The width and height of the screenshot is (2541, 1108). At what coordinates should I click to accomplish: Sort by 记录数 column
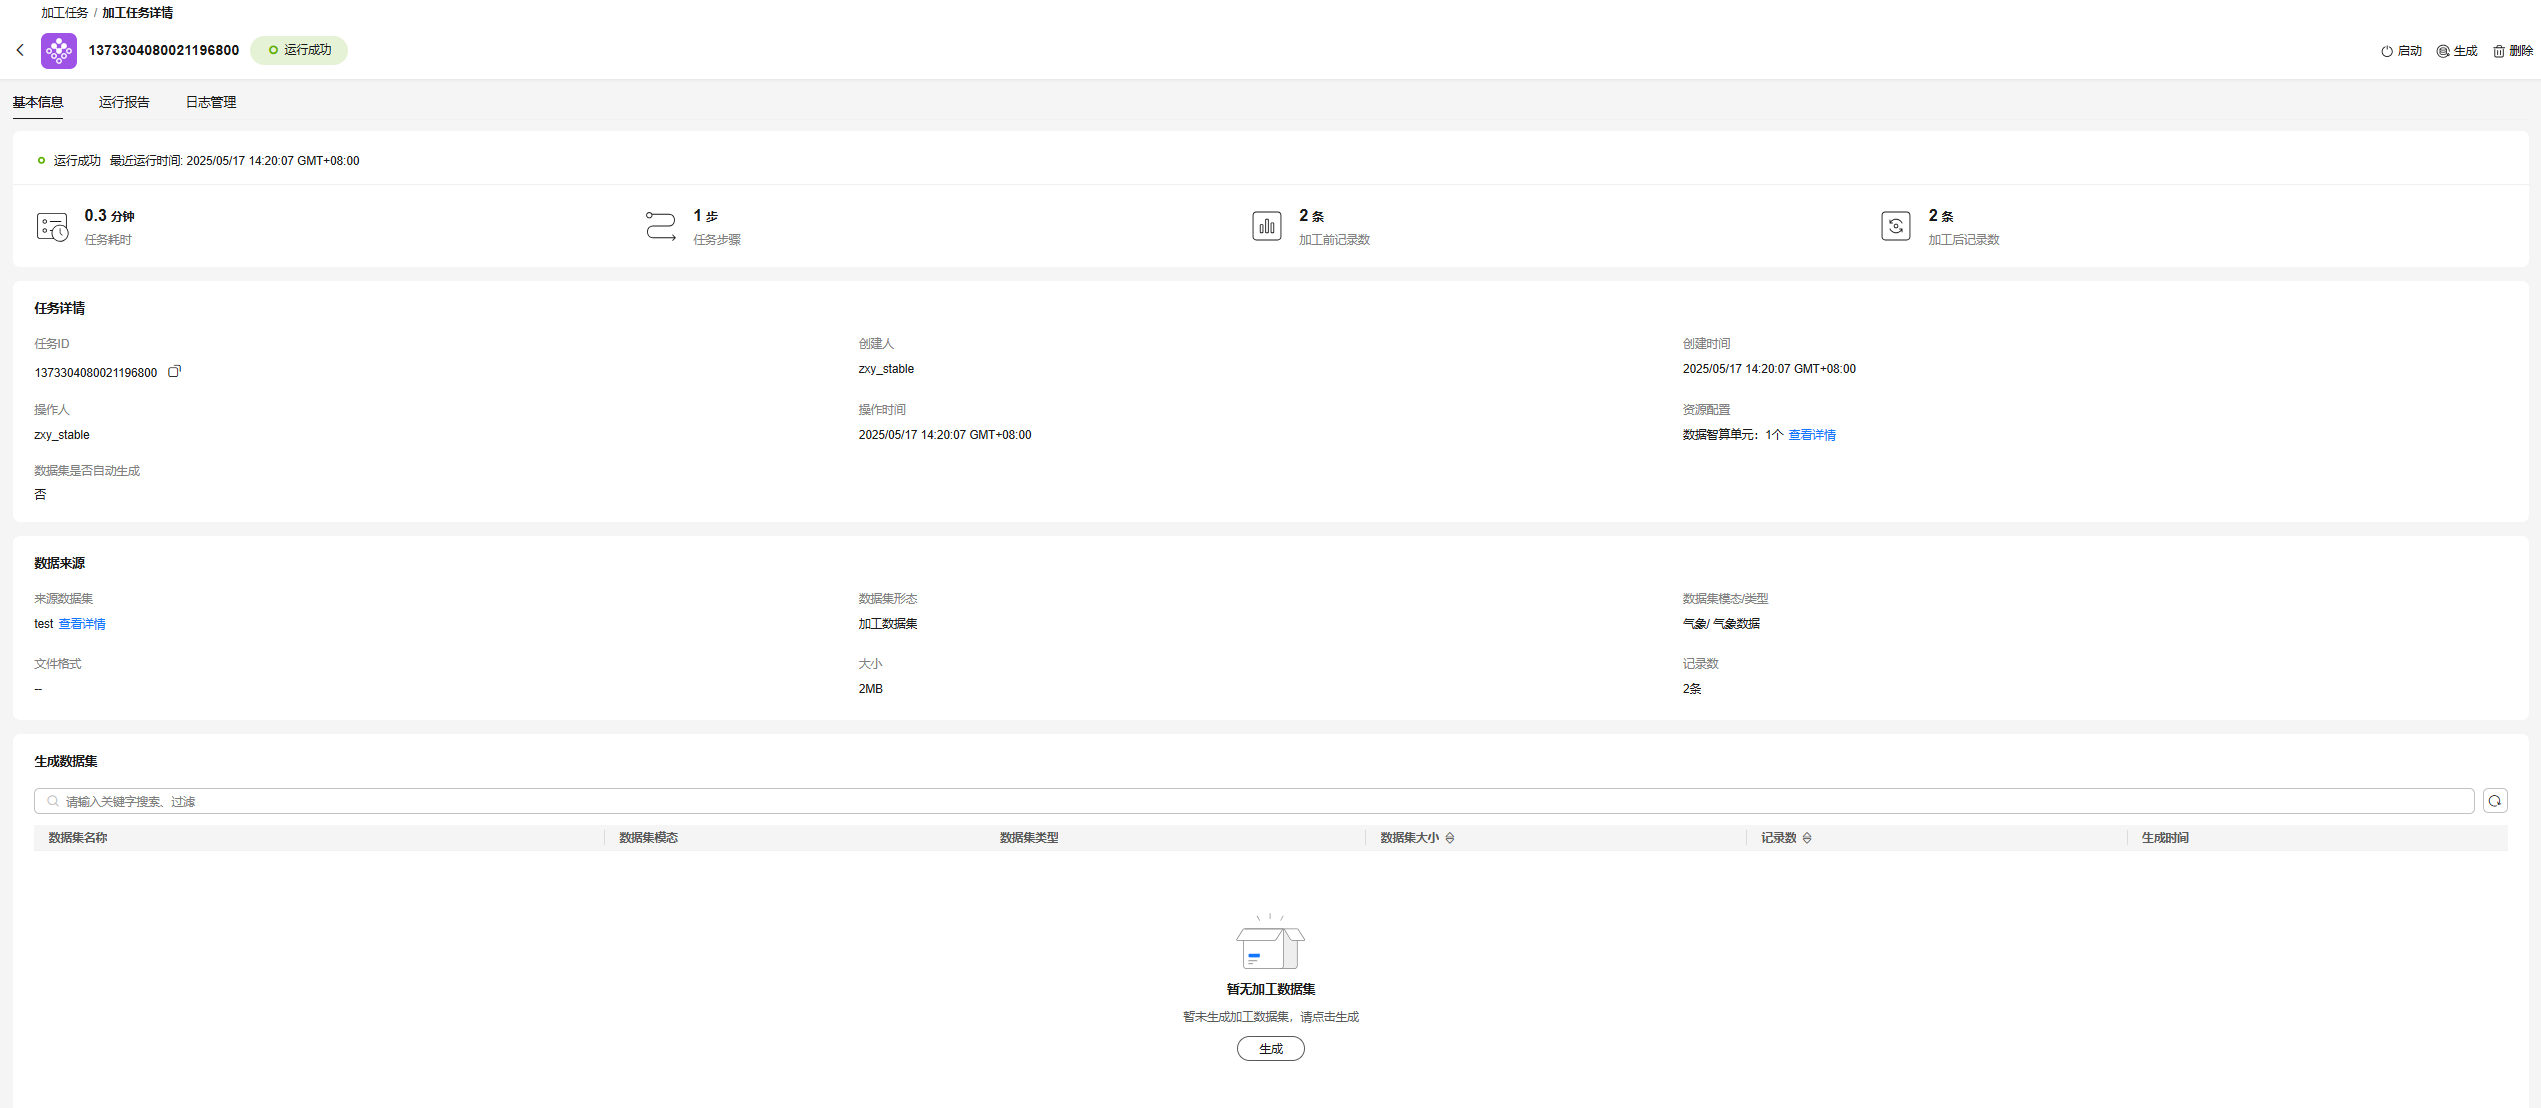(x=1807, y=838)
